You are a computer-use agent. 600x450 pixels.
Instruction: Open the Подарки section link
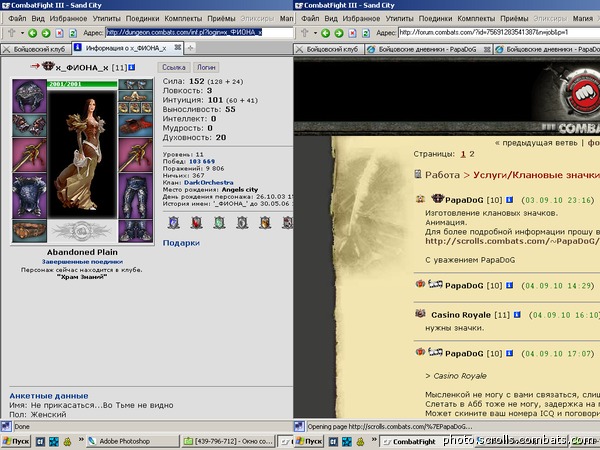pos(181,243)
